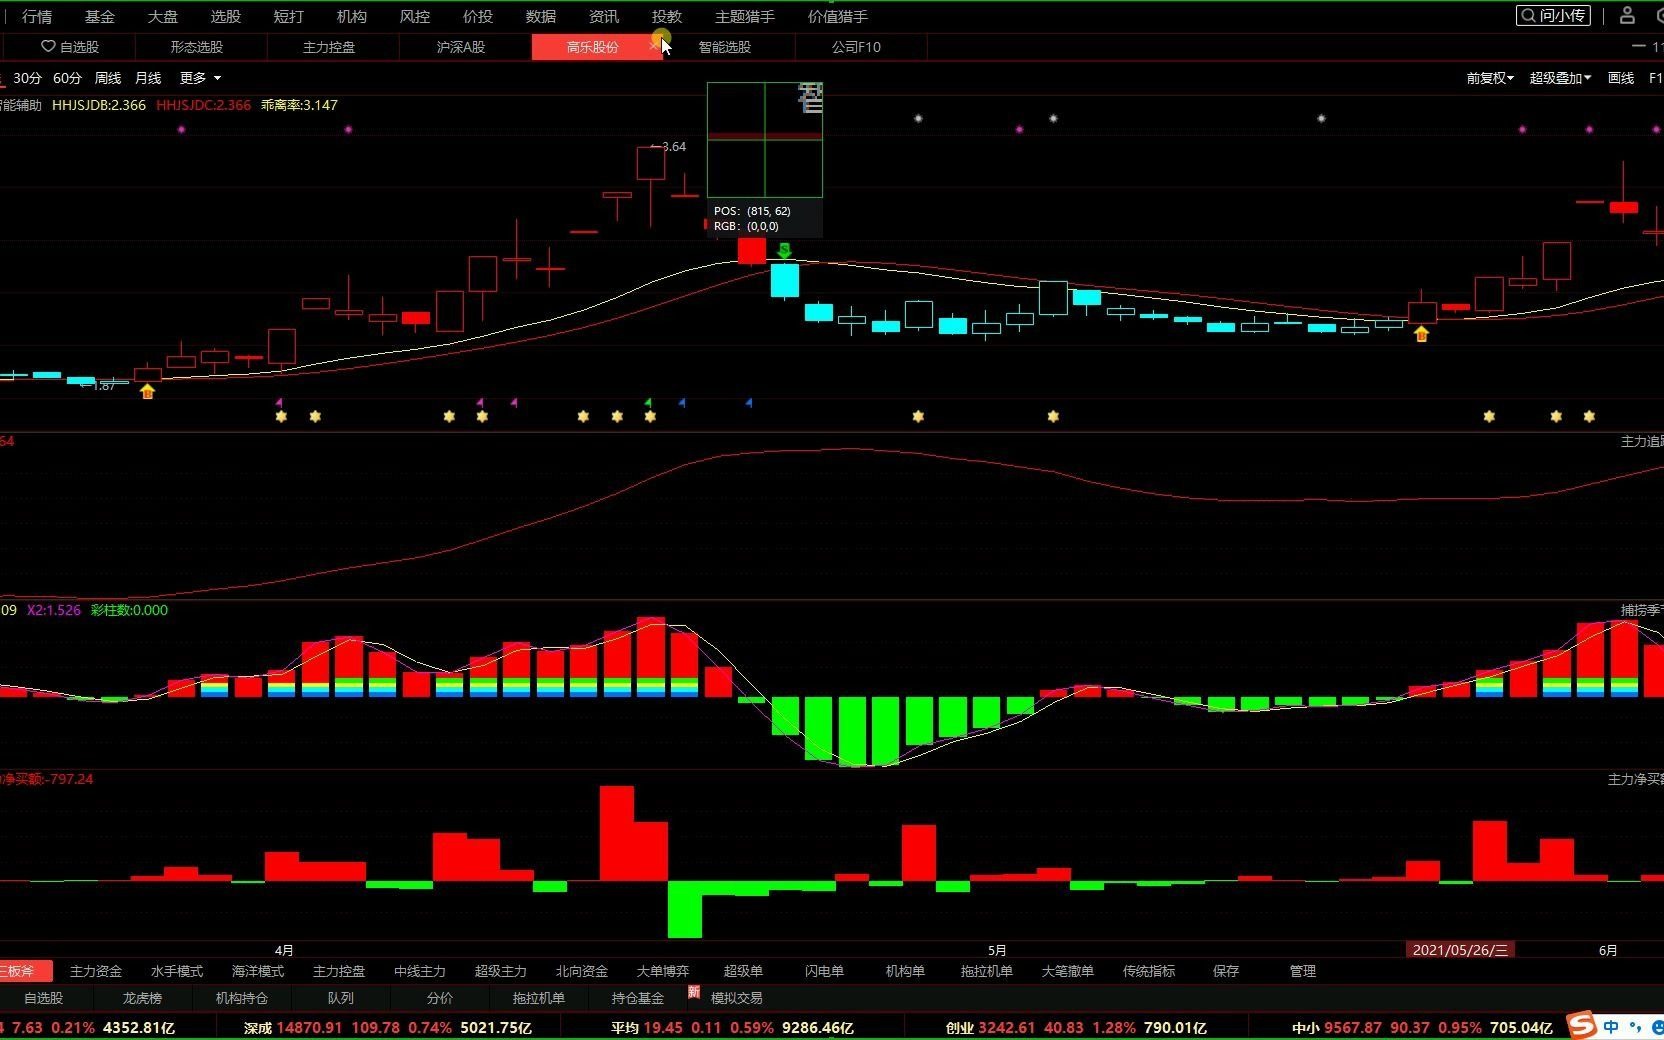Click the 画线 drawing tool button
The width and height of the screenshot is (1664, 1040).
[1621, 78]
